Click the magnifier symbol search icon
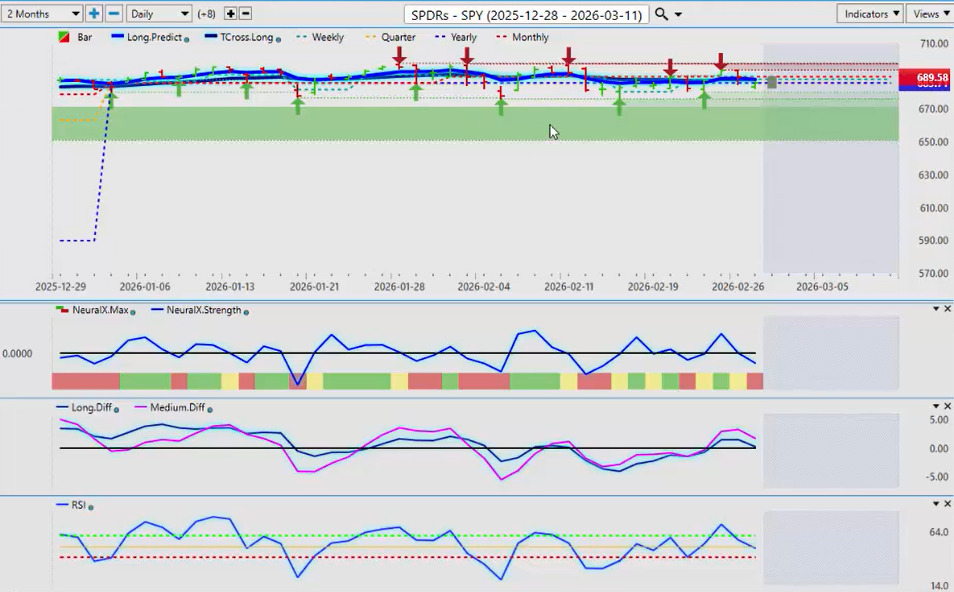The image size is (954, 592). (x=661, y=14)
